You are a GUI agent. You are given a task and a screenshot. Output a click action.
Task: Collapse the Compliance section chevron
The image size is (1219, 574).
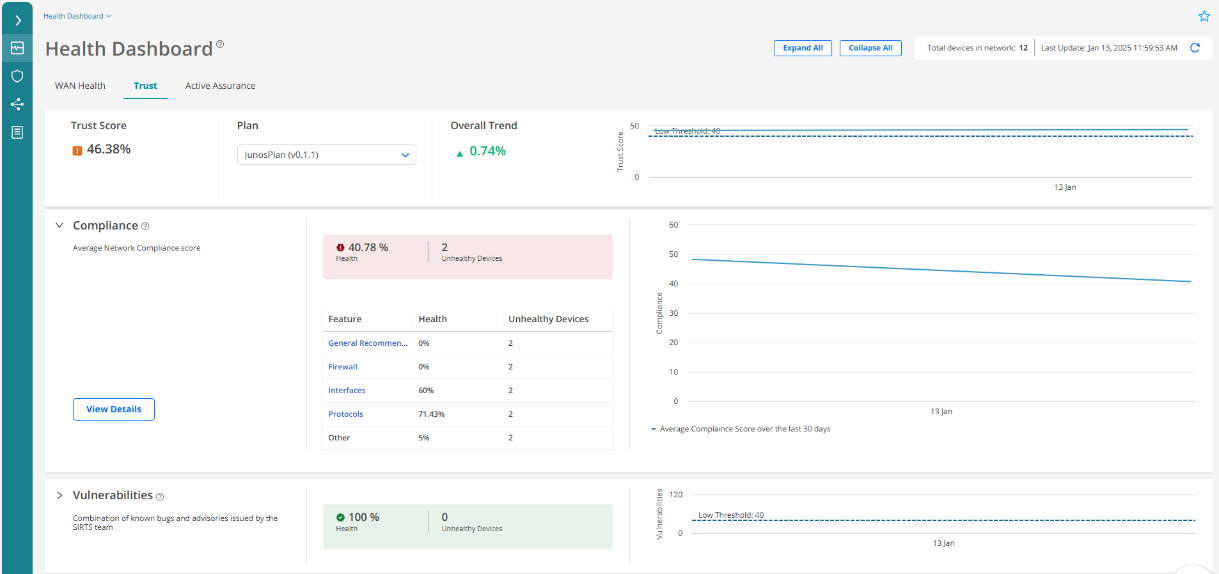pos(59,226)
